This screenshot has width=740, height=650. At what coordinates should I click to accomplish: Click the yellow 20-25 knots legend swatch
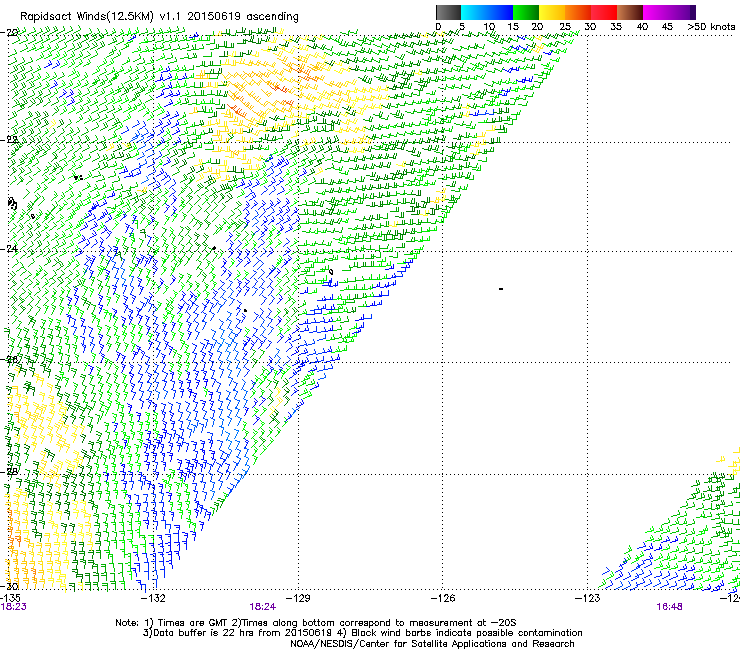(552, 12)
